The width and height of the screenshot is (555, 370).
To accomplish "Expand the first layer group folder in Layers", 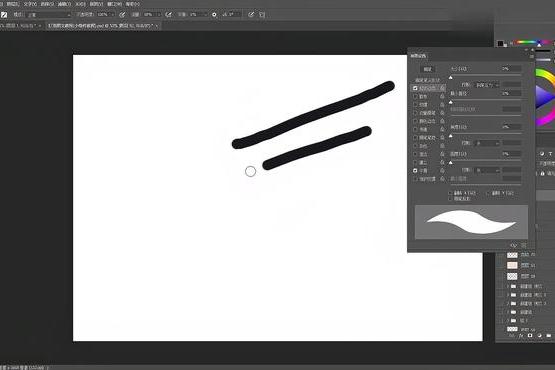I will pyautogui.click(x=508, y=286).
